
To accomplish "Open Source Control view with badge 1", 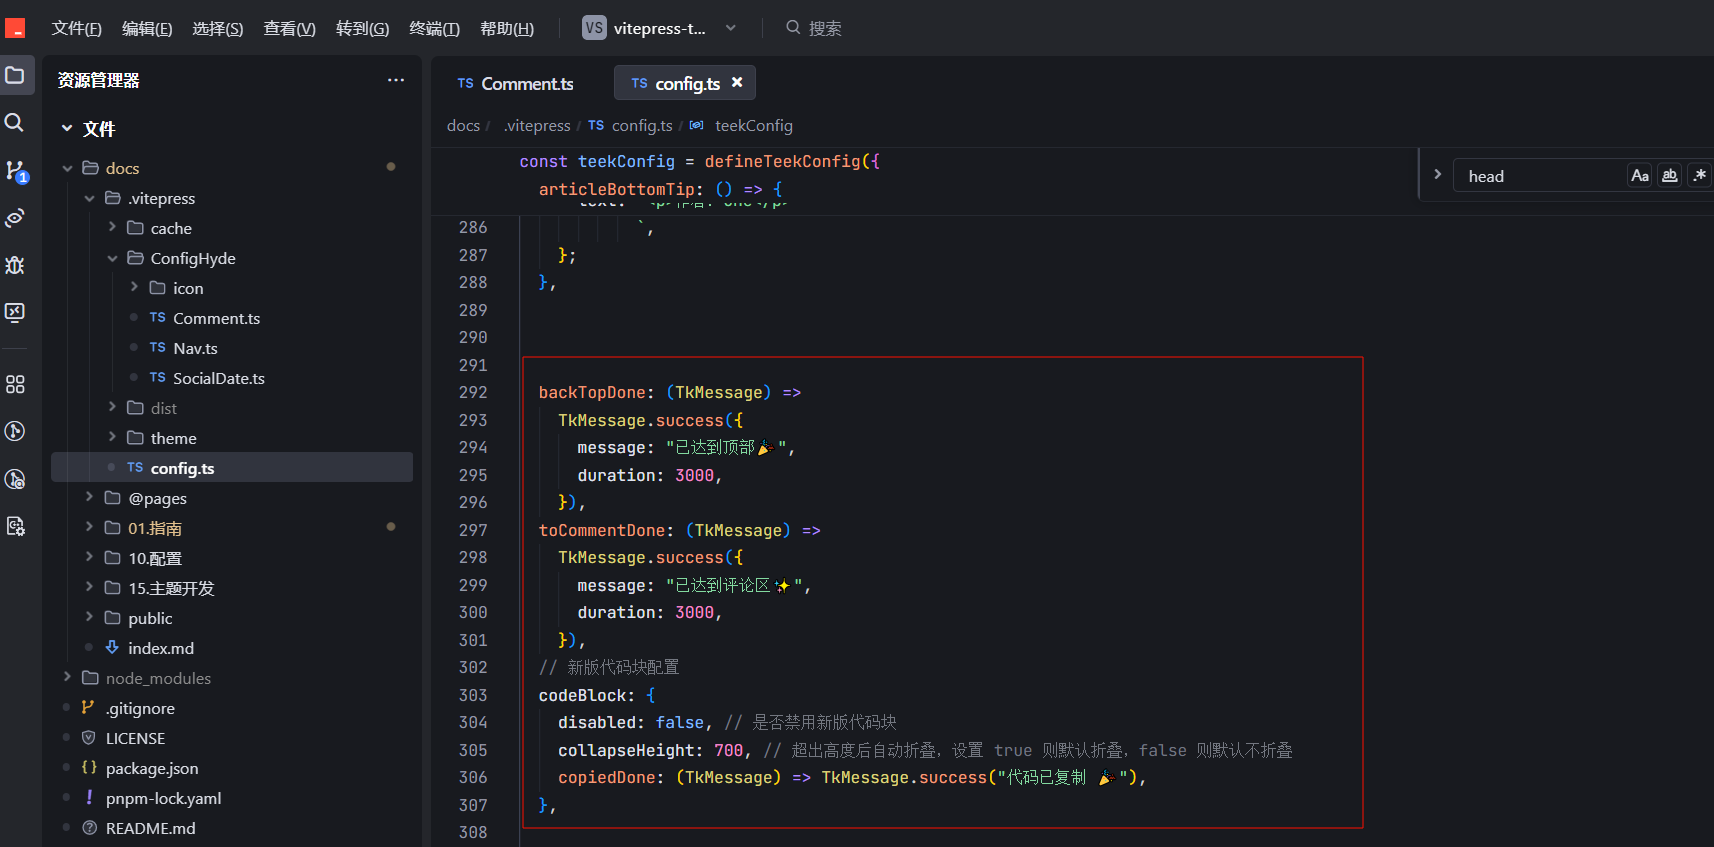I will [x=16, y=171].
